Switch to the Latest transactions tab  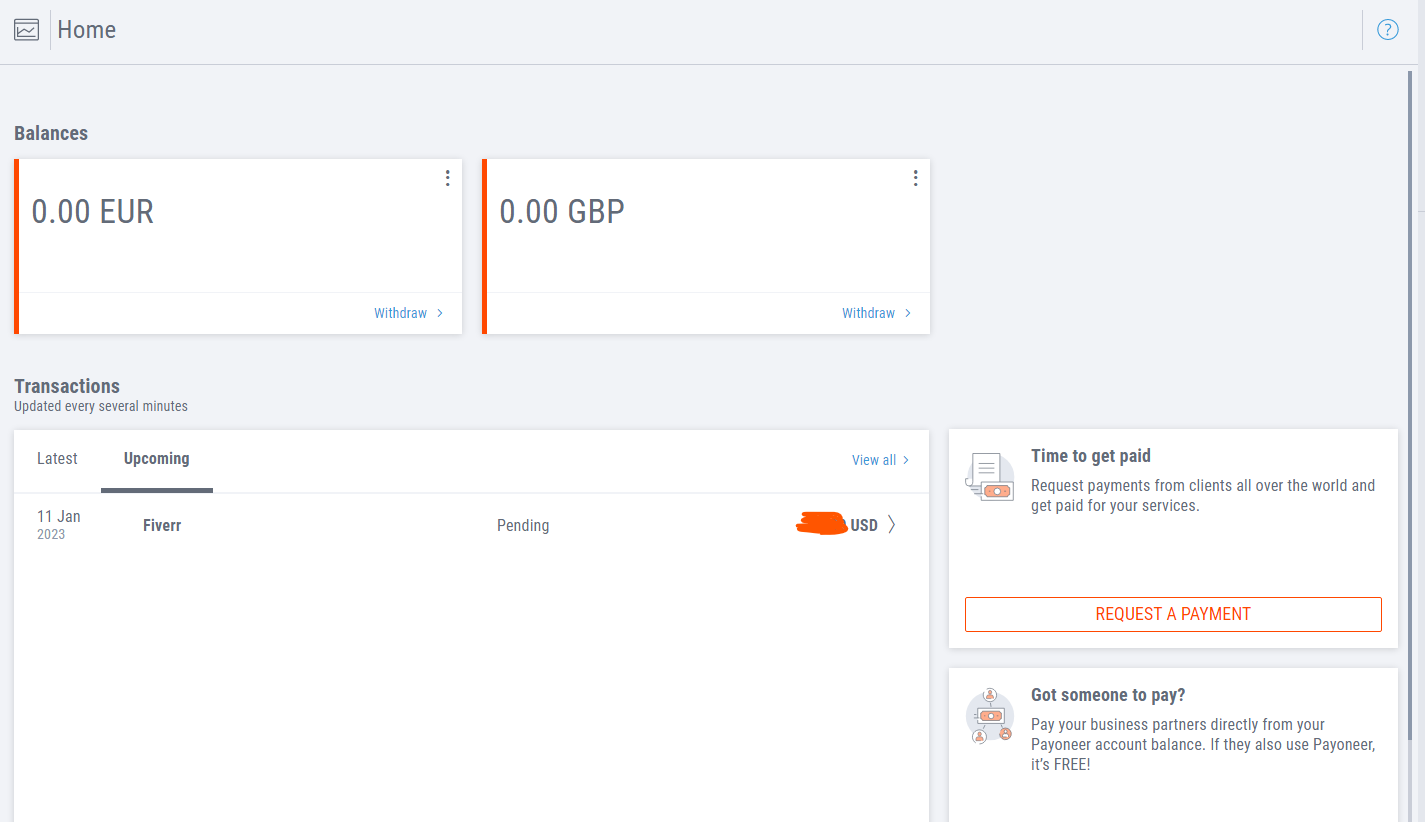point(57,459)
